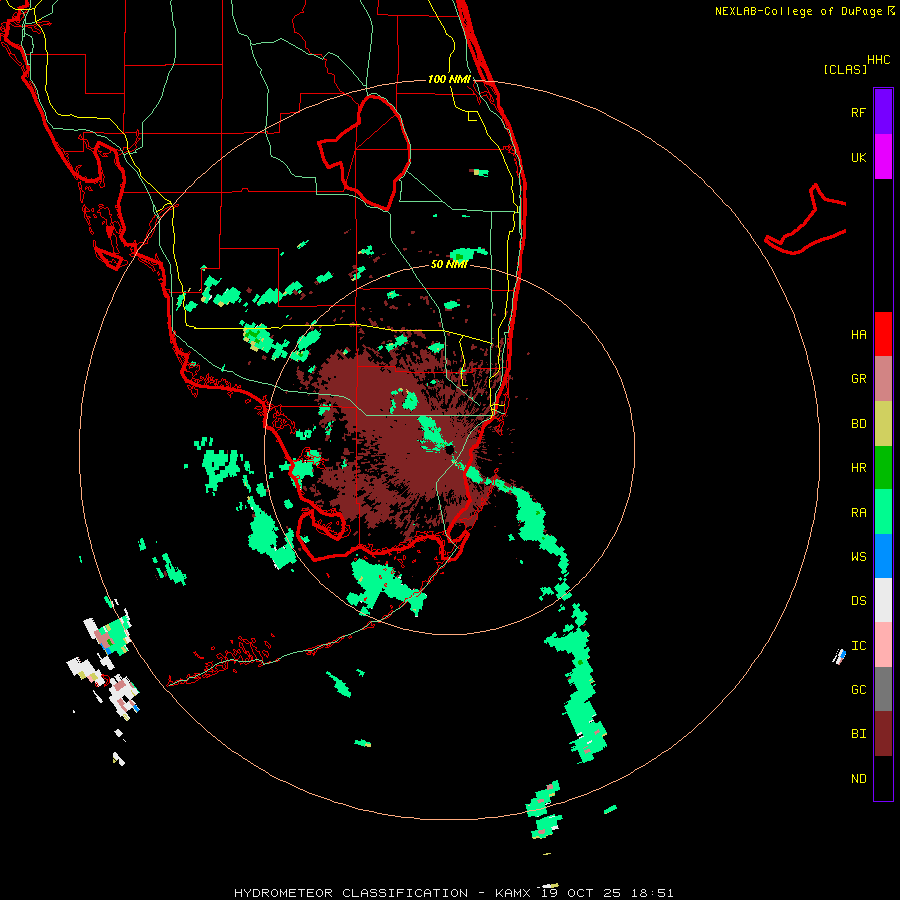Click the HHC product label
This screenshot has width=900, height=900.
878,60
